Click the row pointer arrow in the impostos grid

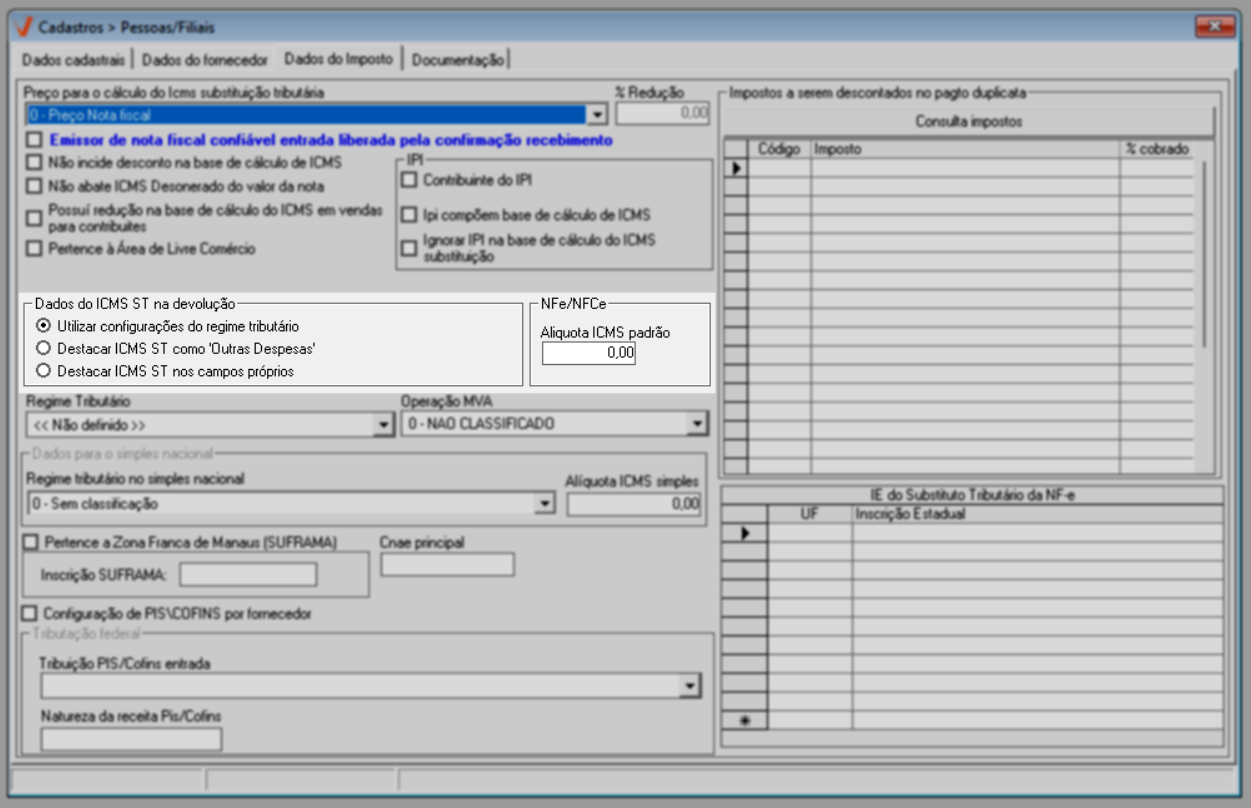tap(736, 168)
